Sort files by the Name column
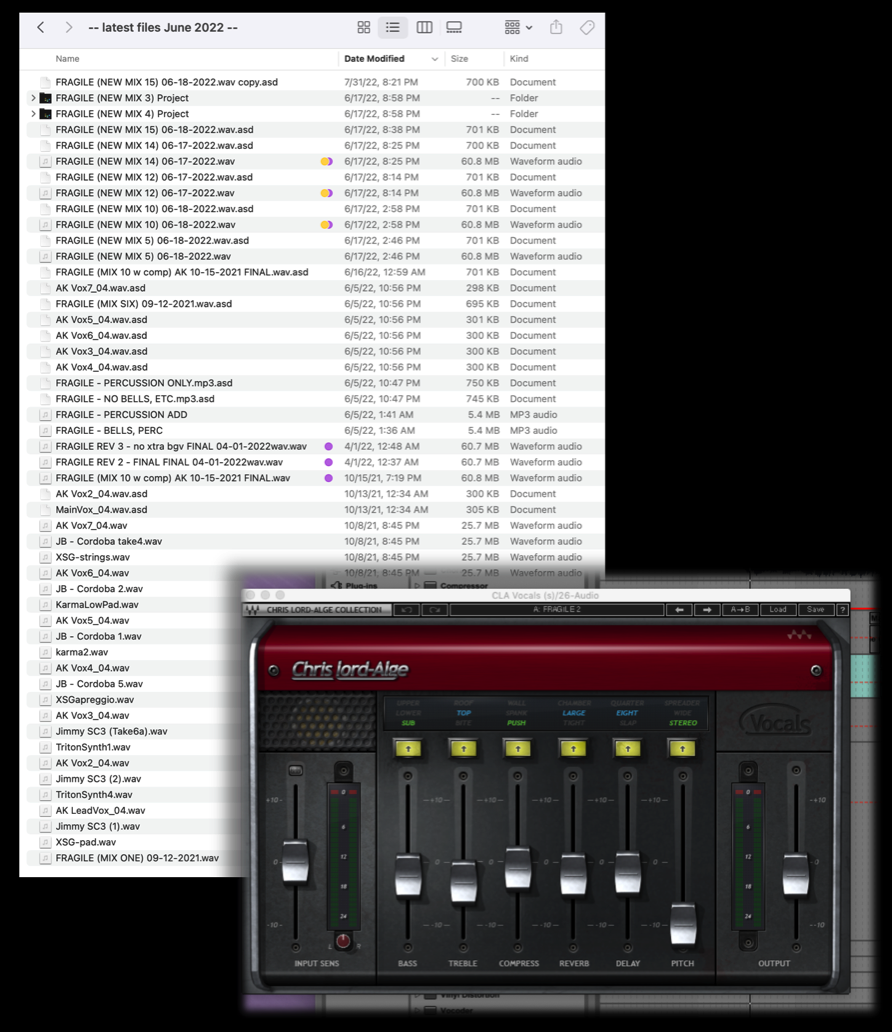 [x=67, y=59]
